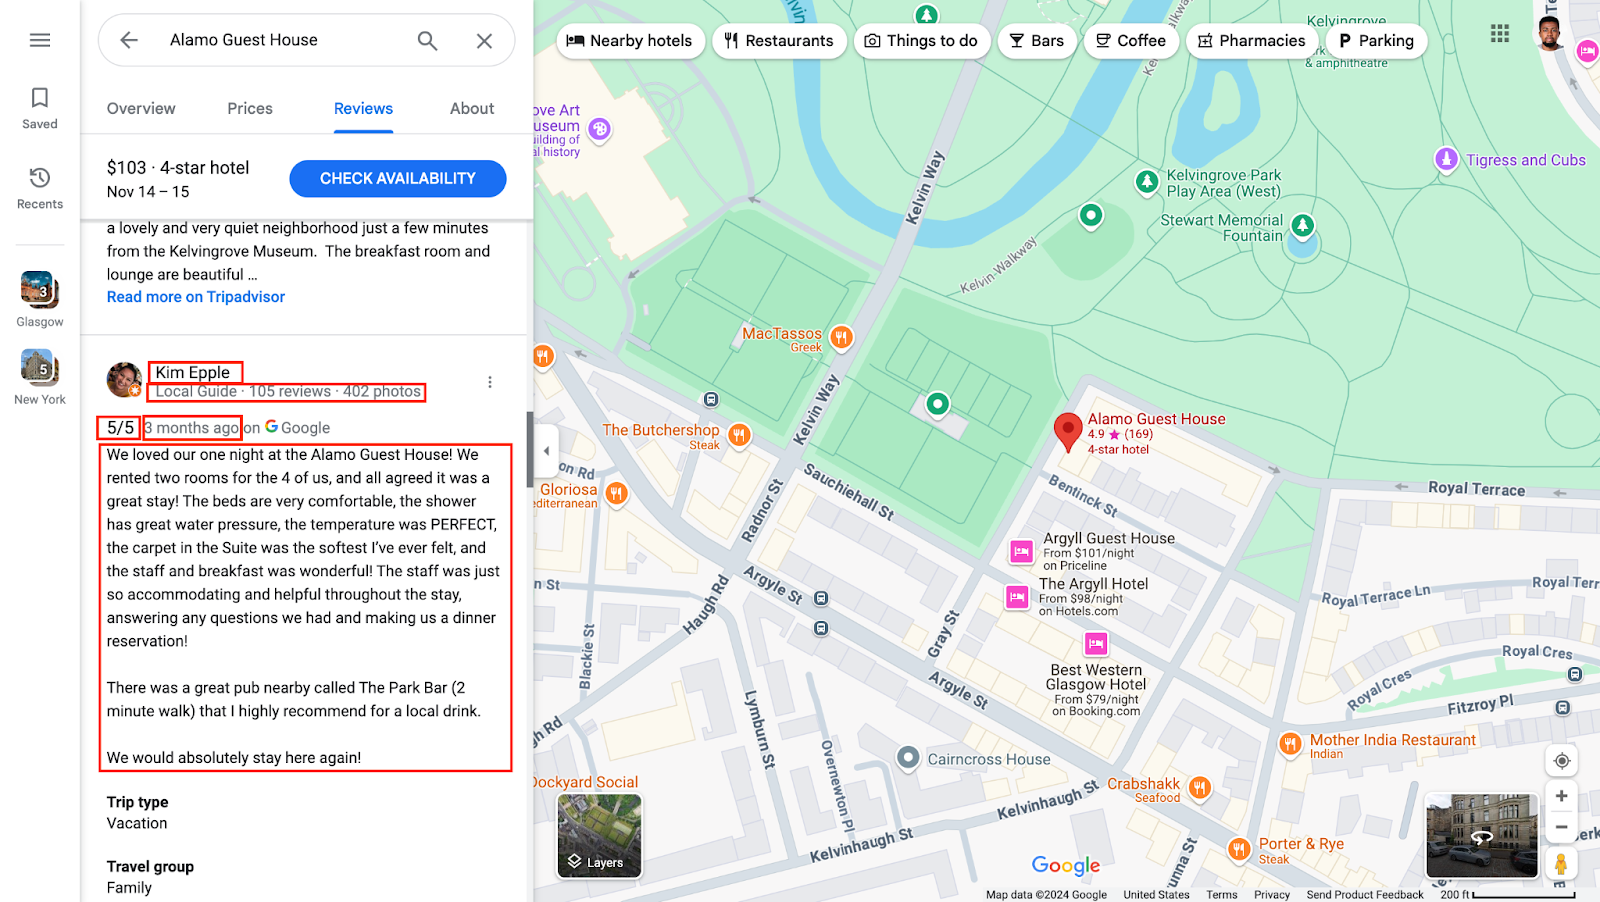
Task: Select the Argyll Guest House hotel marker
Action: tap(1021, 551)
